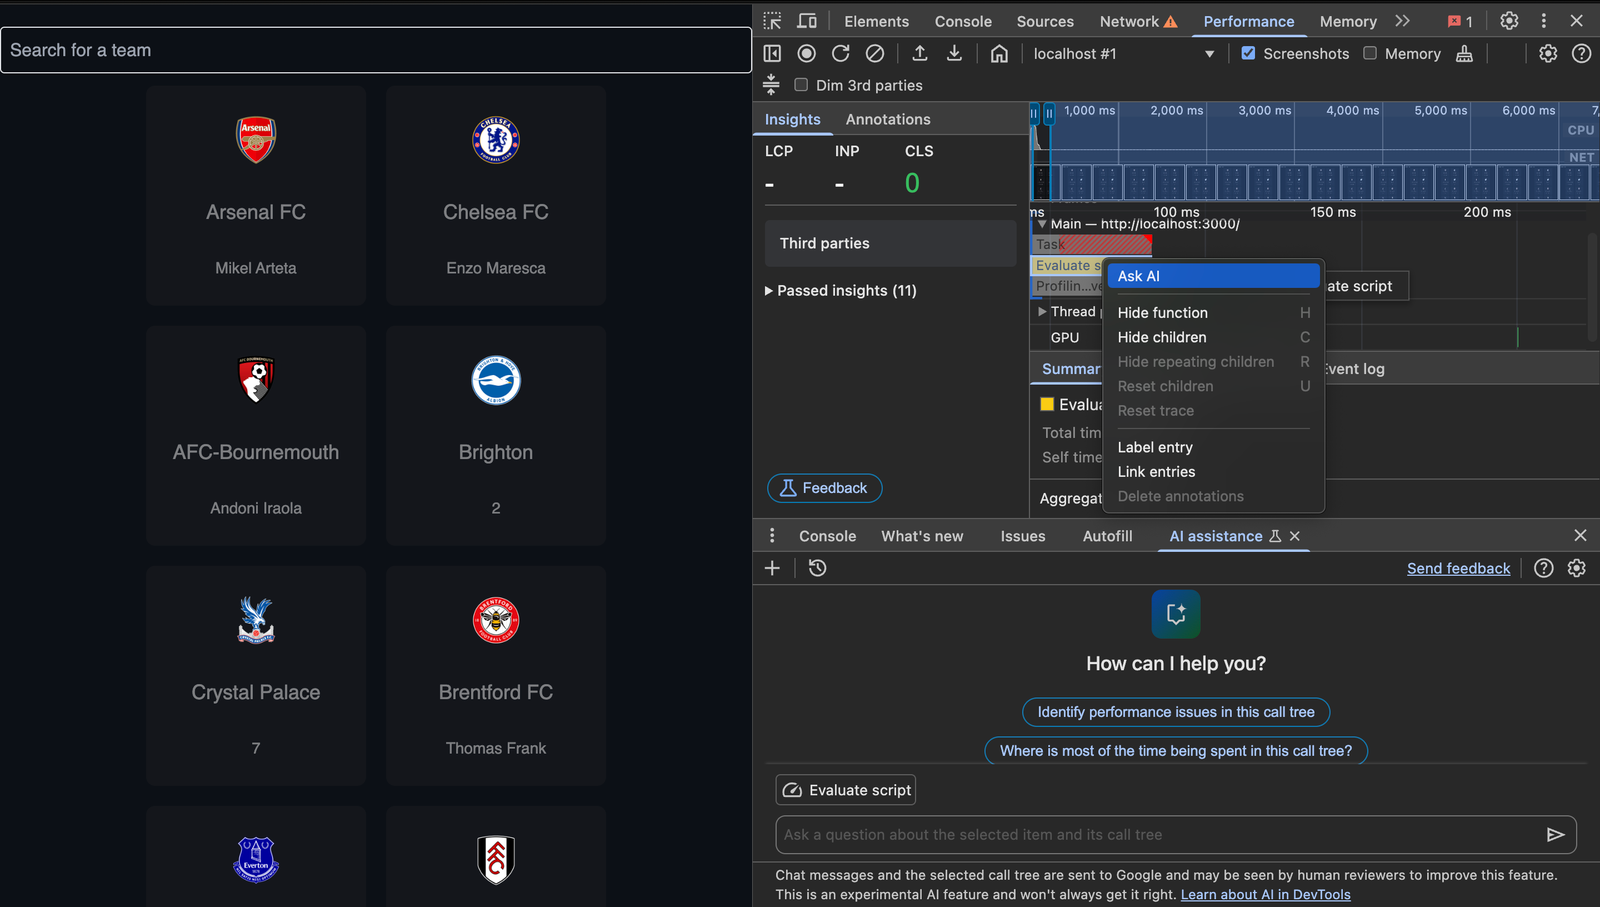Open the What's new drawer tab

click(922, 536)
